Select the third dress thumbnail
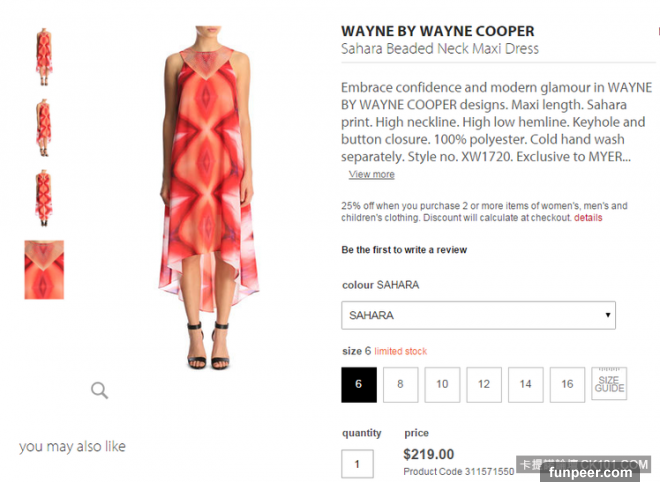Viewport: 660px width, 482px height. [x=44, y=197]
